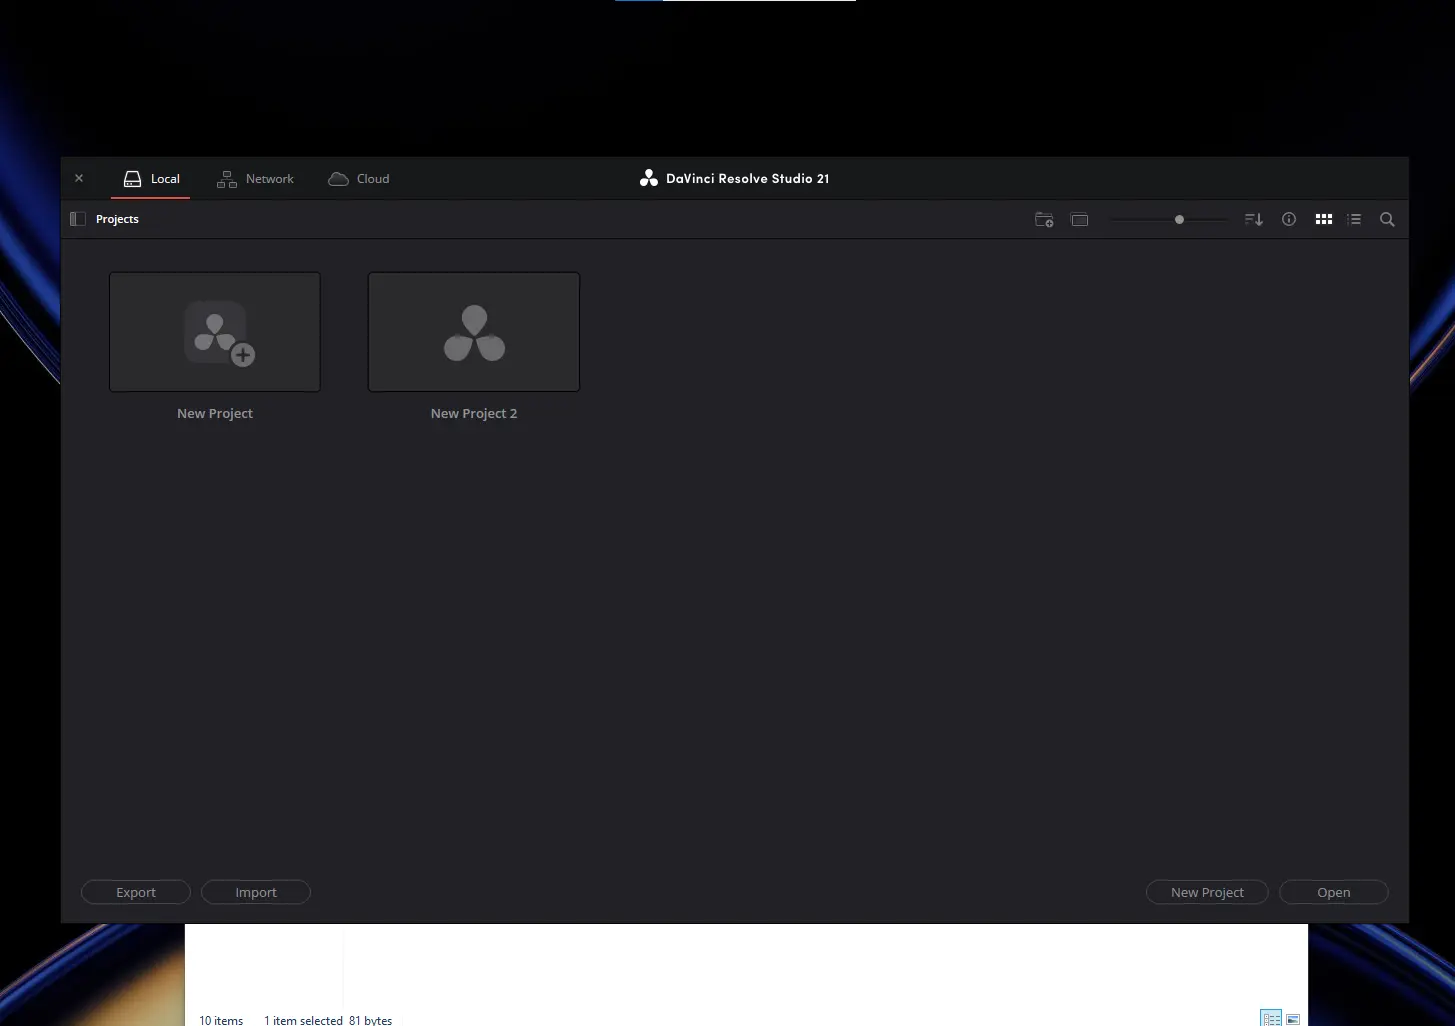Select the New Project 2 thumbnail
1455x1026 pixels.
[474, 332]
